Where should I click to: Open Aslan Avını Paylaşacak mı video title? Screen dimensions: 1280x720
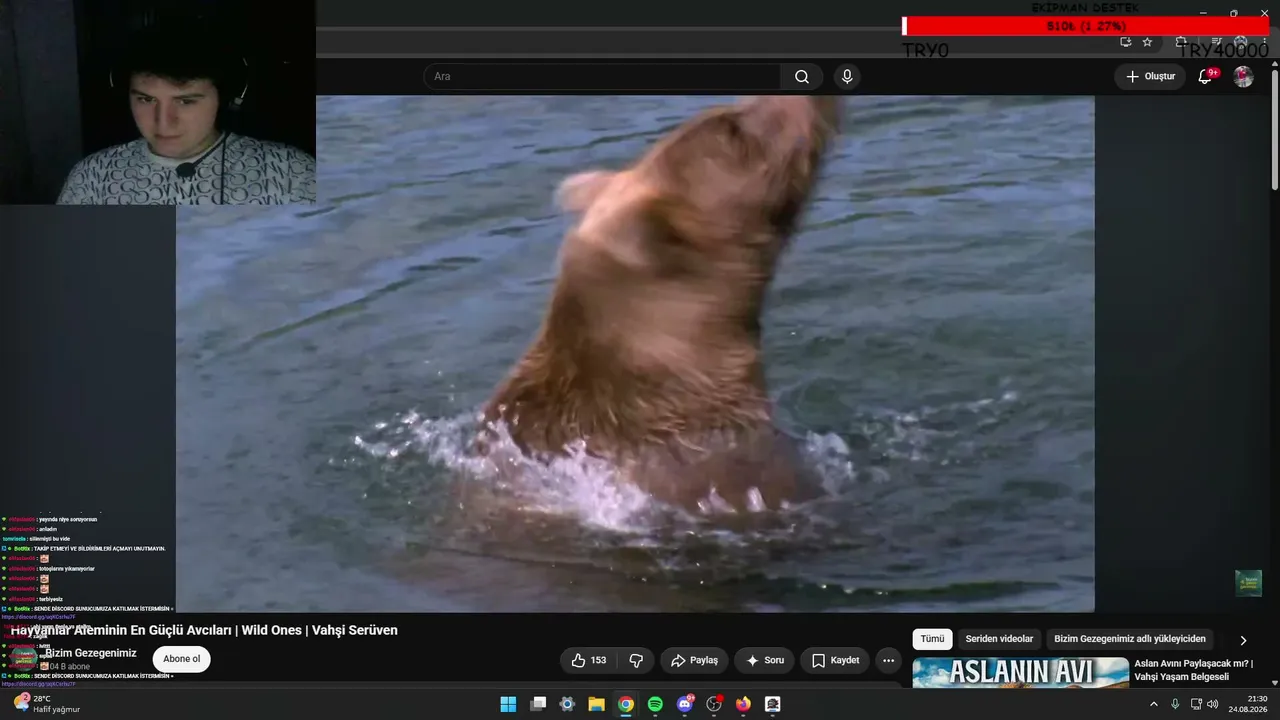click(1193, 670)
